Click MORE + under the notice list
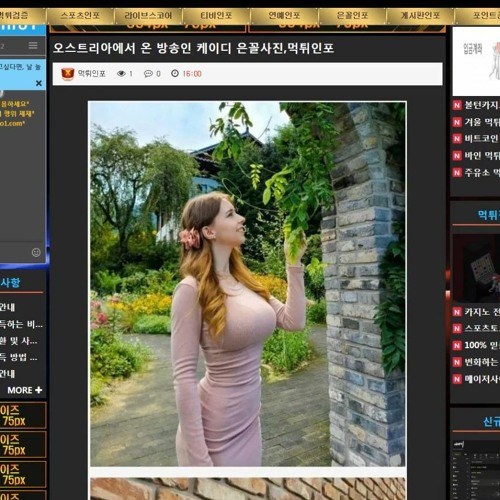Viewport: 500px width, 500px height. (x=25, y=390)
